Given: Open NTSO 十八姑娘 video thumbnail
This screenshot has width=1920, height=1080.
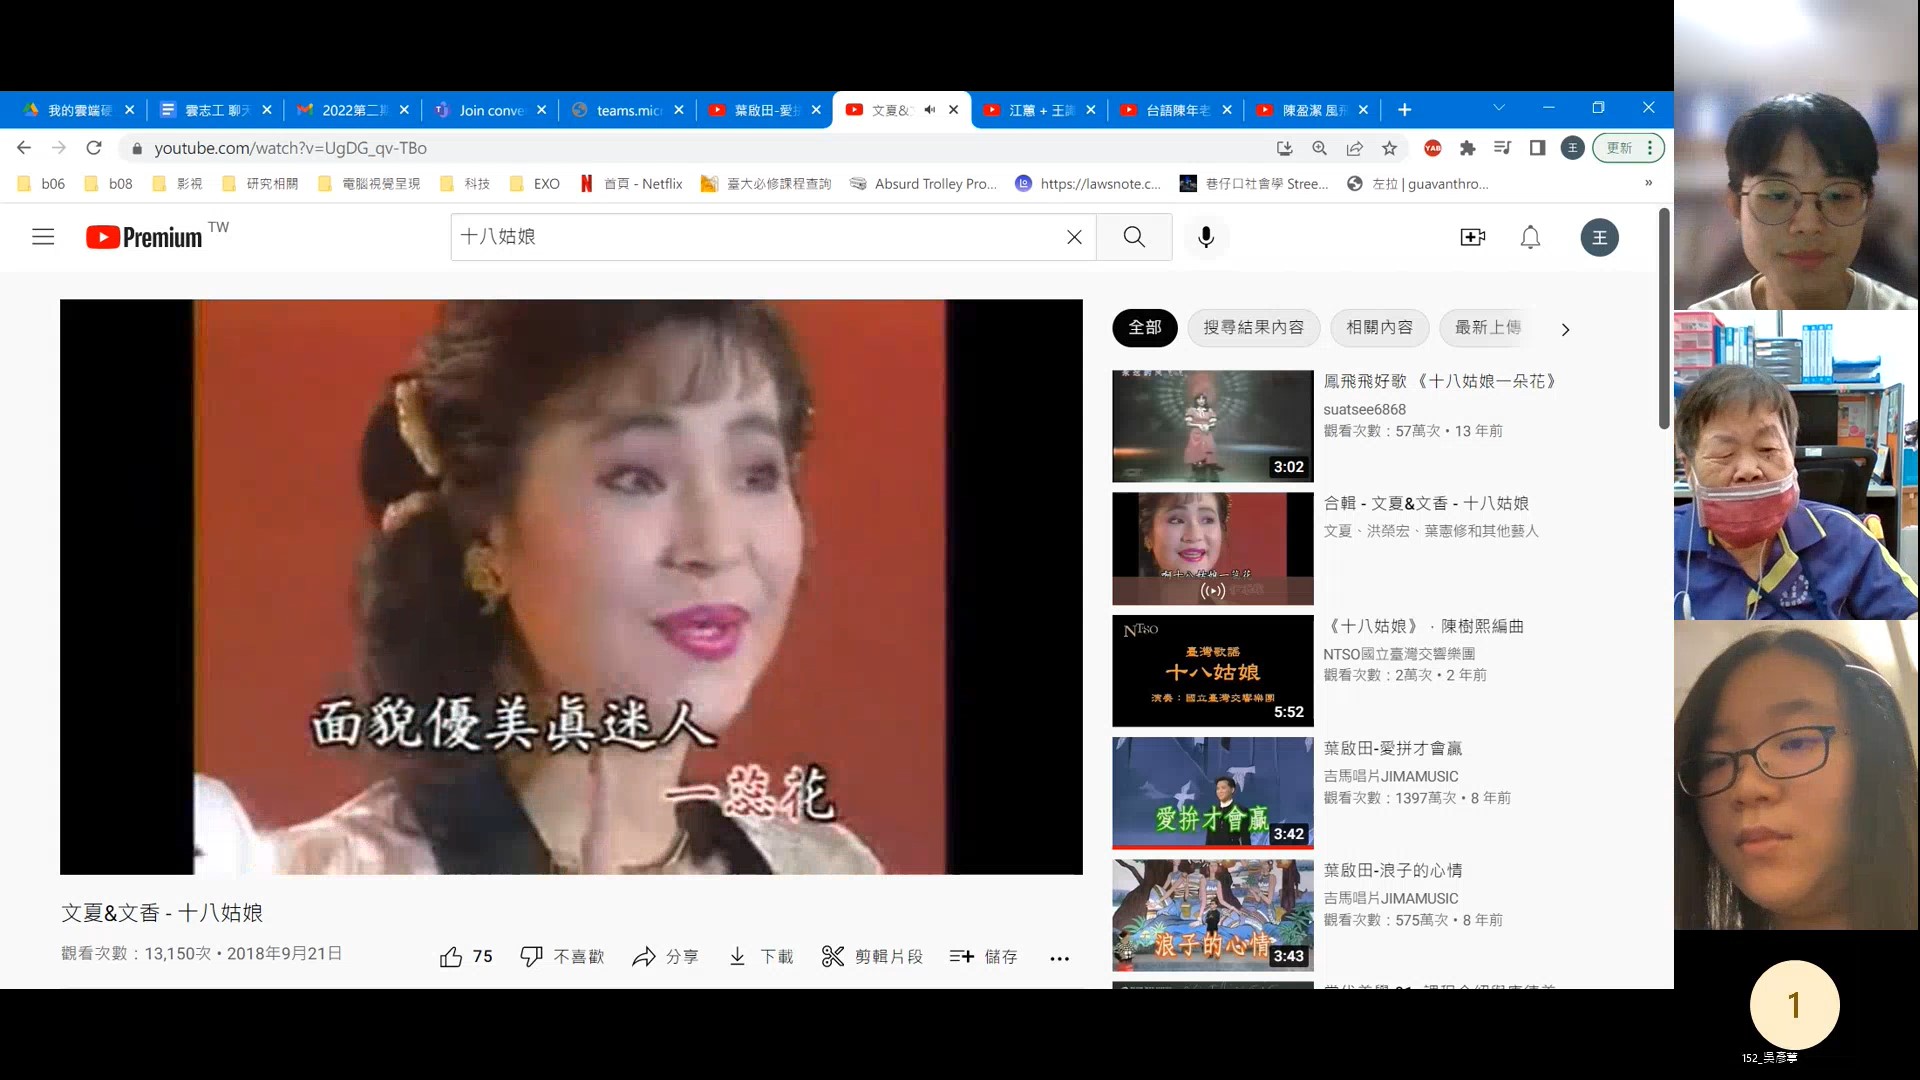Looking at the screenshot, I should (1212, 671).
